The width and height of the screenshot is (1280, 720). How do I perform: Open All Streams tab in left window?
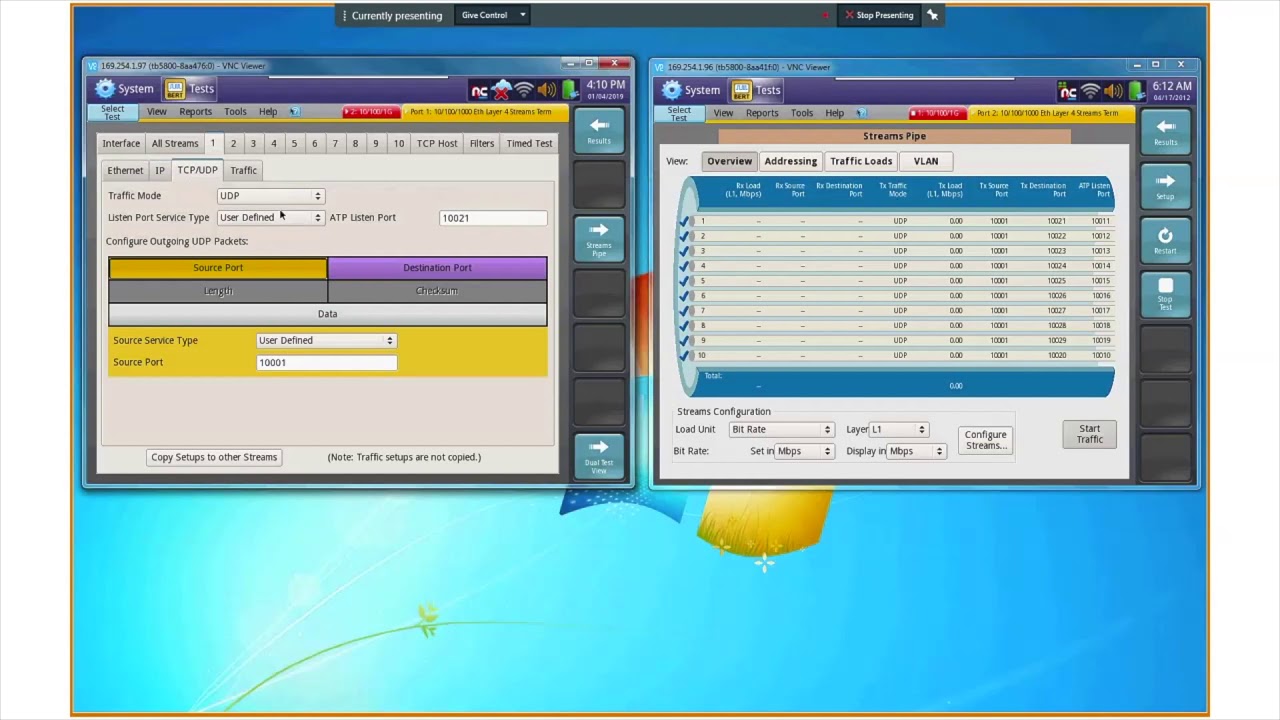click(x=175, y=143)
